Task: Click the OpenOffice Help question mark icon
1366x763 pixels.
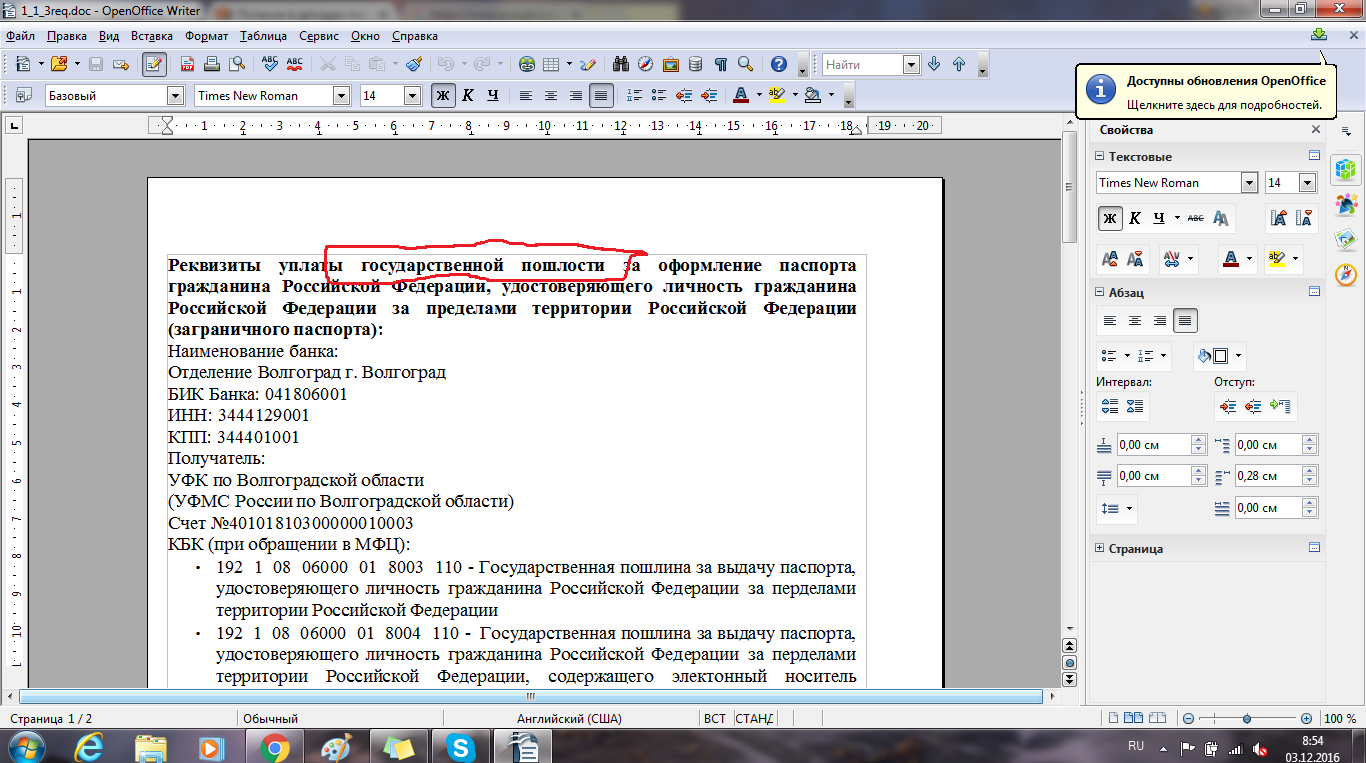Action: pyautogui.click(x=779, y=64)
